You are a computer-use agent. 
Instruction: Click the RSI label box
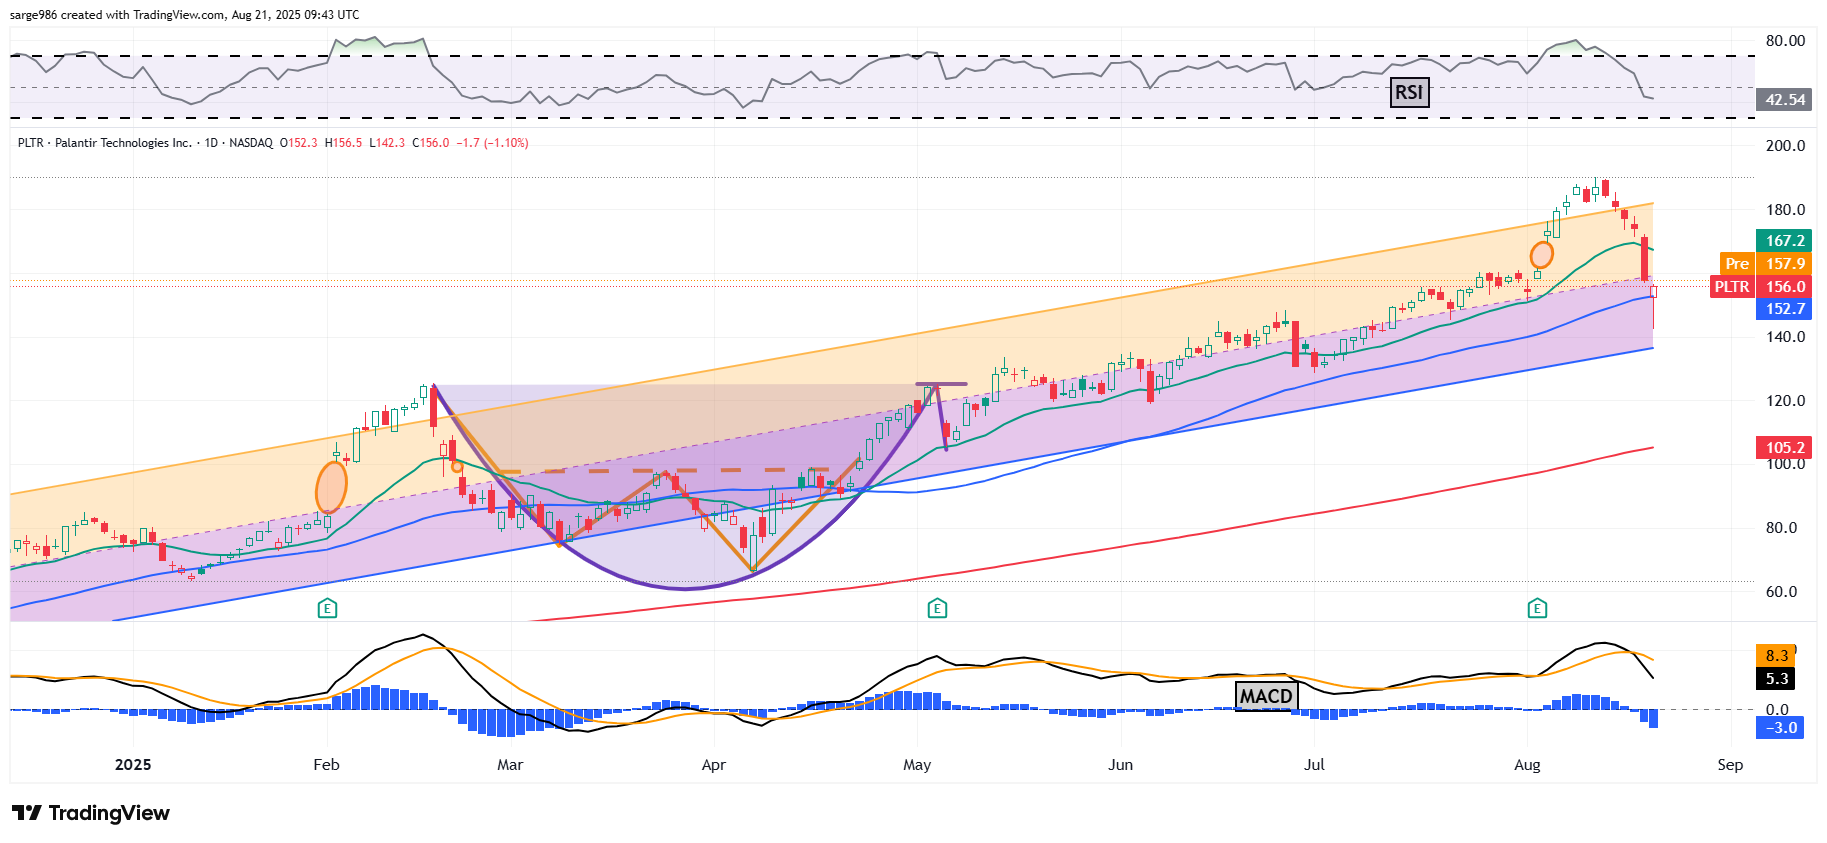[1408, 92]
